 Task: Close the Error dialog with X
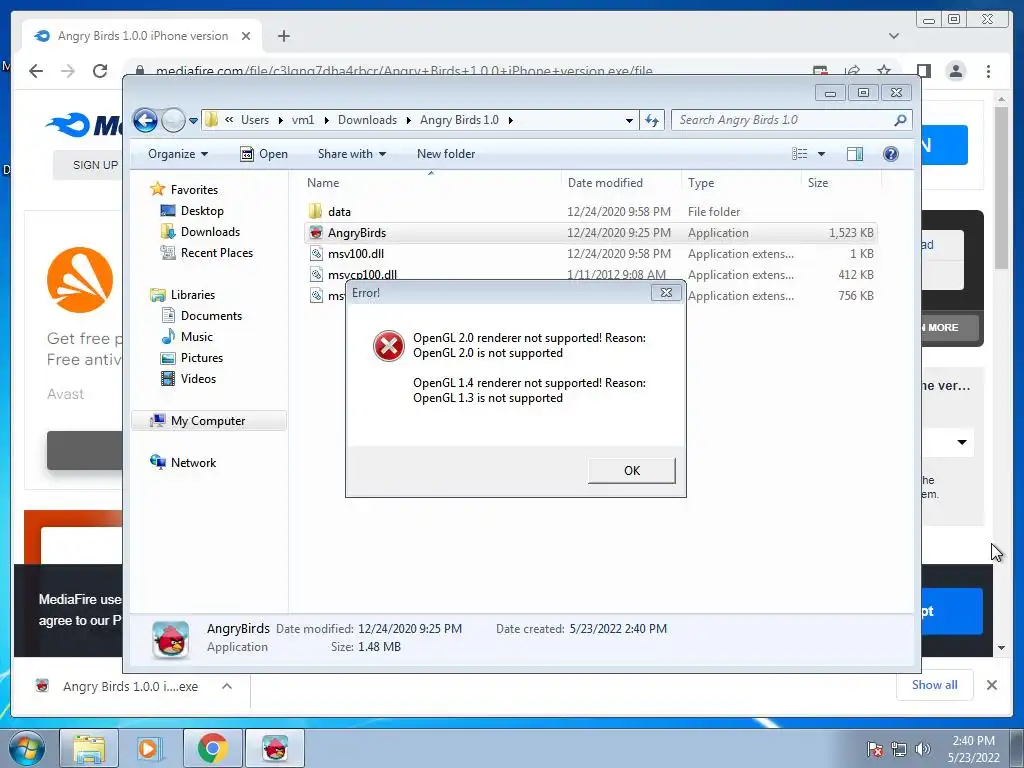(666, 293)
